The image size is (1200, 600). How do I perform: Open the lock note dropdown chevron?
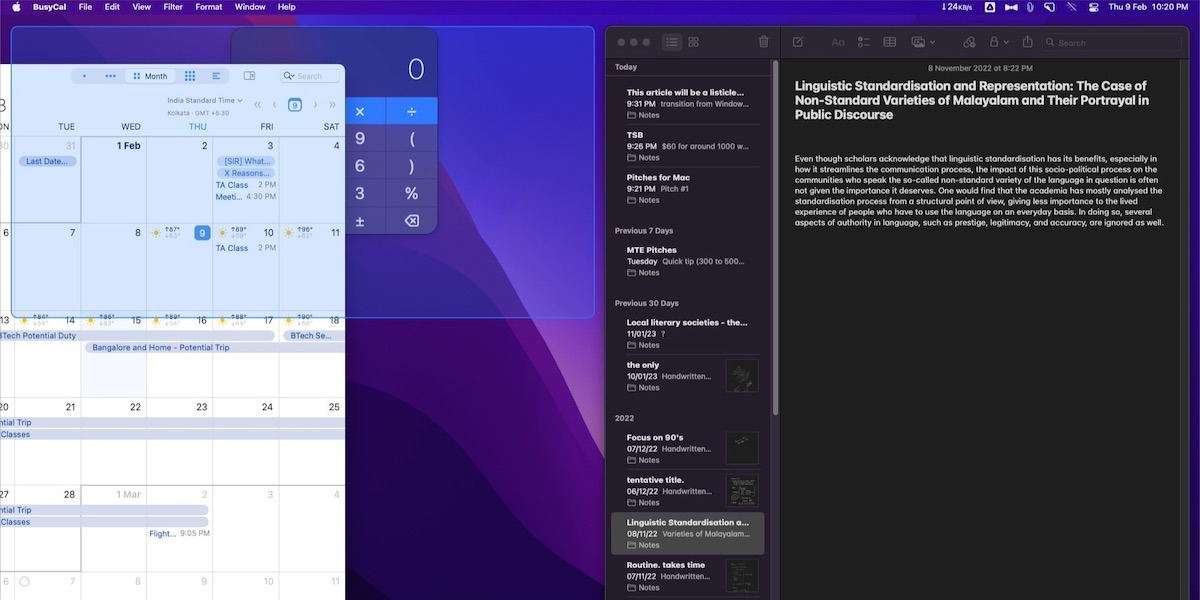1005,42
